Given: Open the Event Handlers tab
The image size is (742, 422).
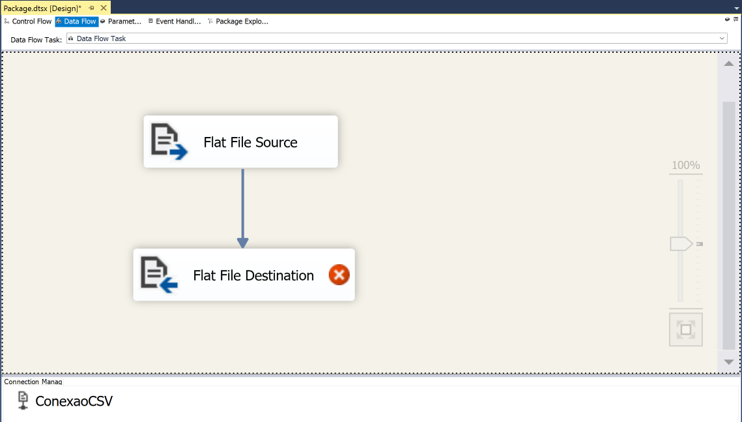Looking at the screenshot, I should point(175,21).
